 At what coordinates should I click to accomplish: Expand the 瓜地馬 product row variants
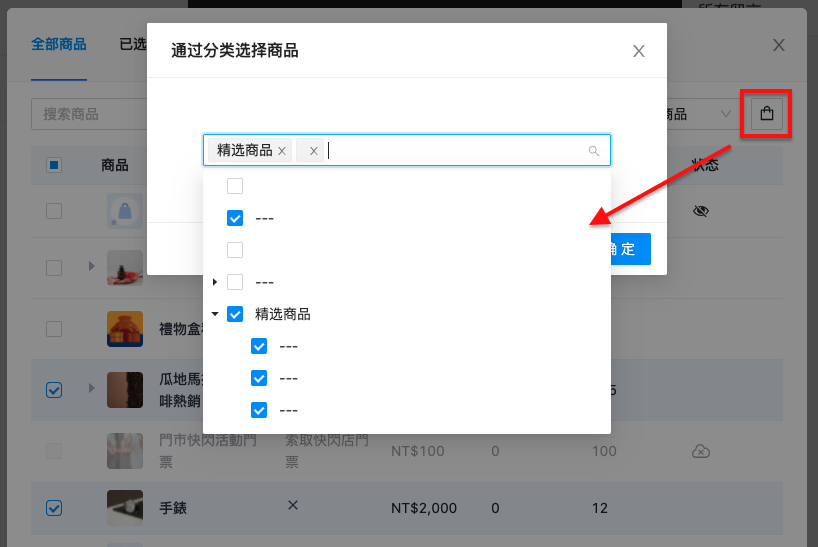[x=92, y=388]
